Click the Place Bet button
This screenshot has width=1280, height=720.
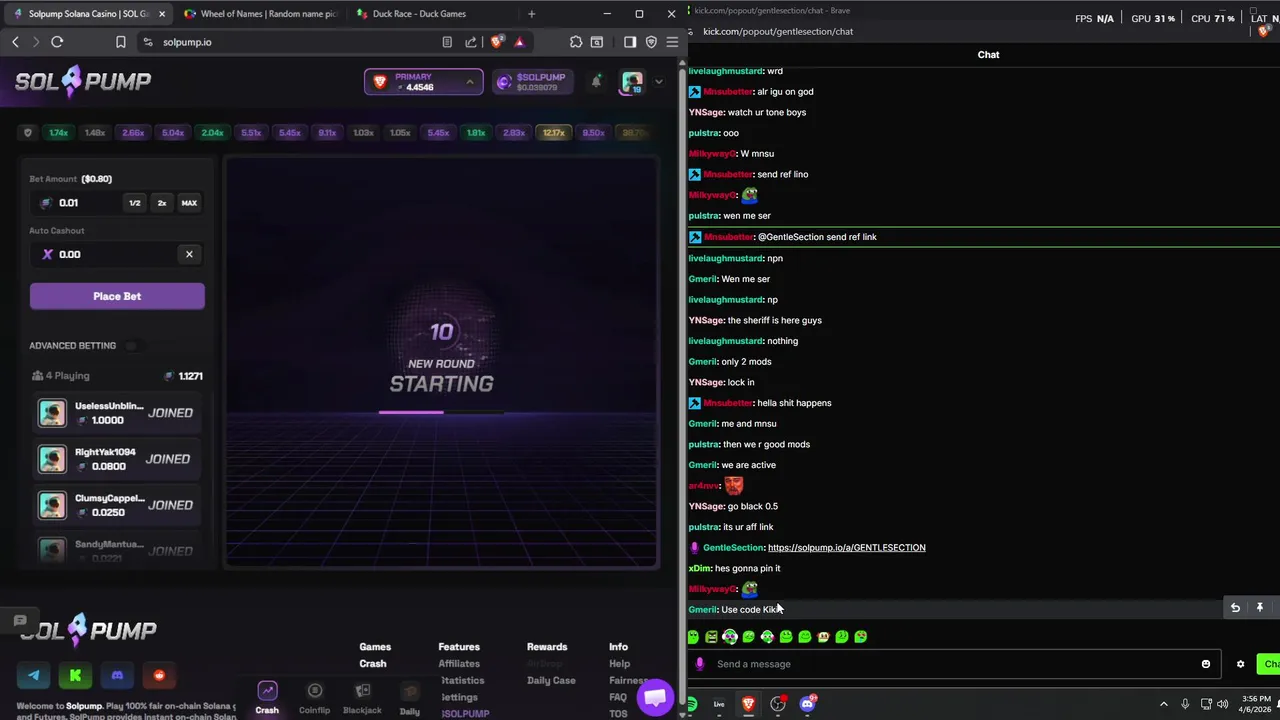coord(117,296)
